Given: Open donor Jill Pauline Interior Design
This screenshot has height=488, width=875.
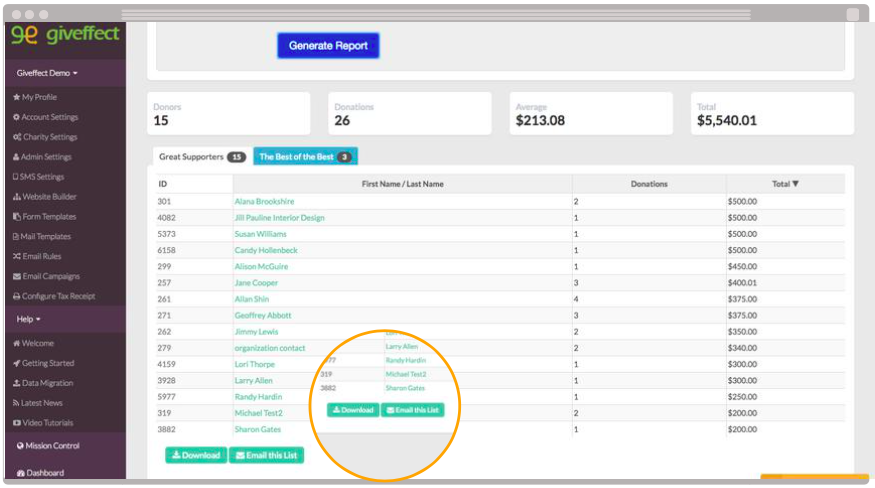Looking at the screenshot, I should [279, 218].
